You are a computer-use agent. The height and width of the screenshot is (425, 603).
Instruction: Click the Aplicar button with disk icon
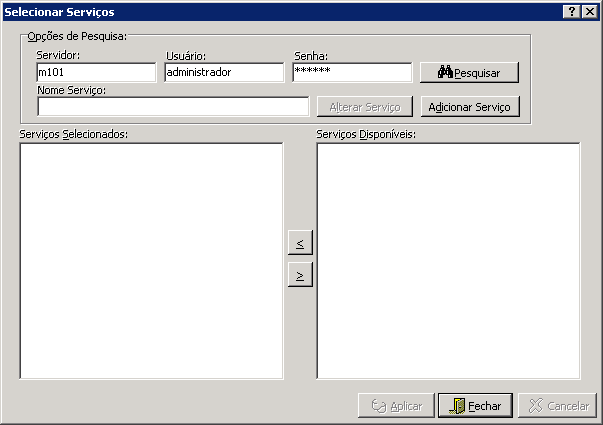[x=396, y=406]
